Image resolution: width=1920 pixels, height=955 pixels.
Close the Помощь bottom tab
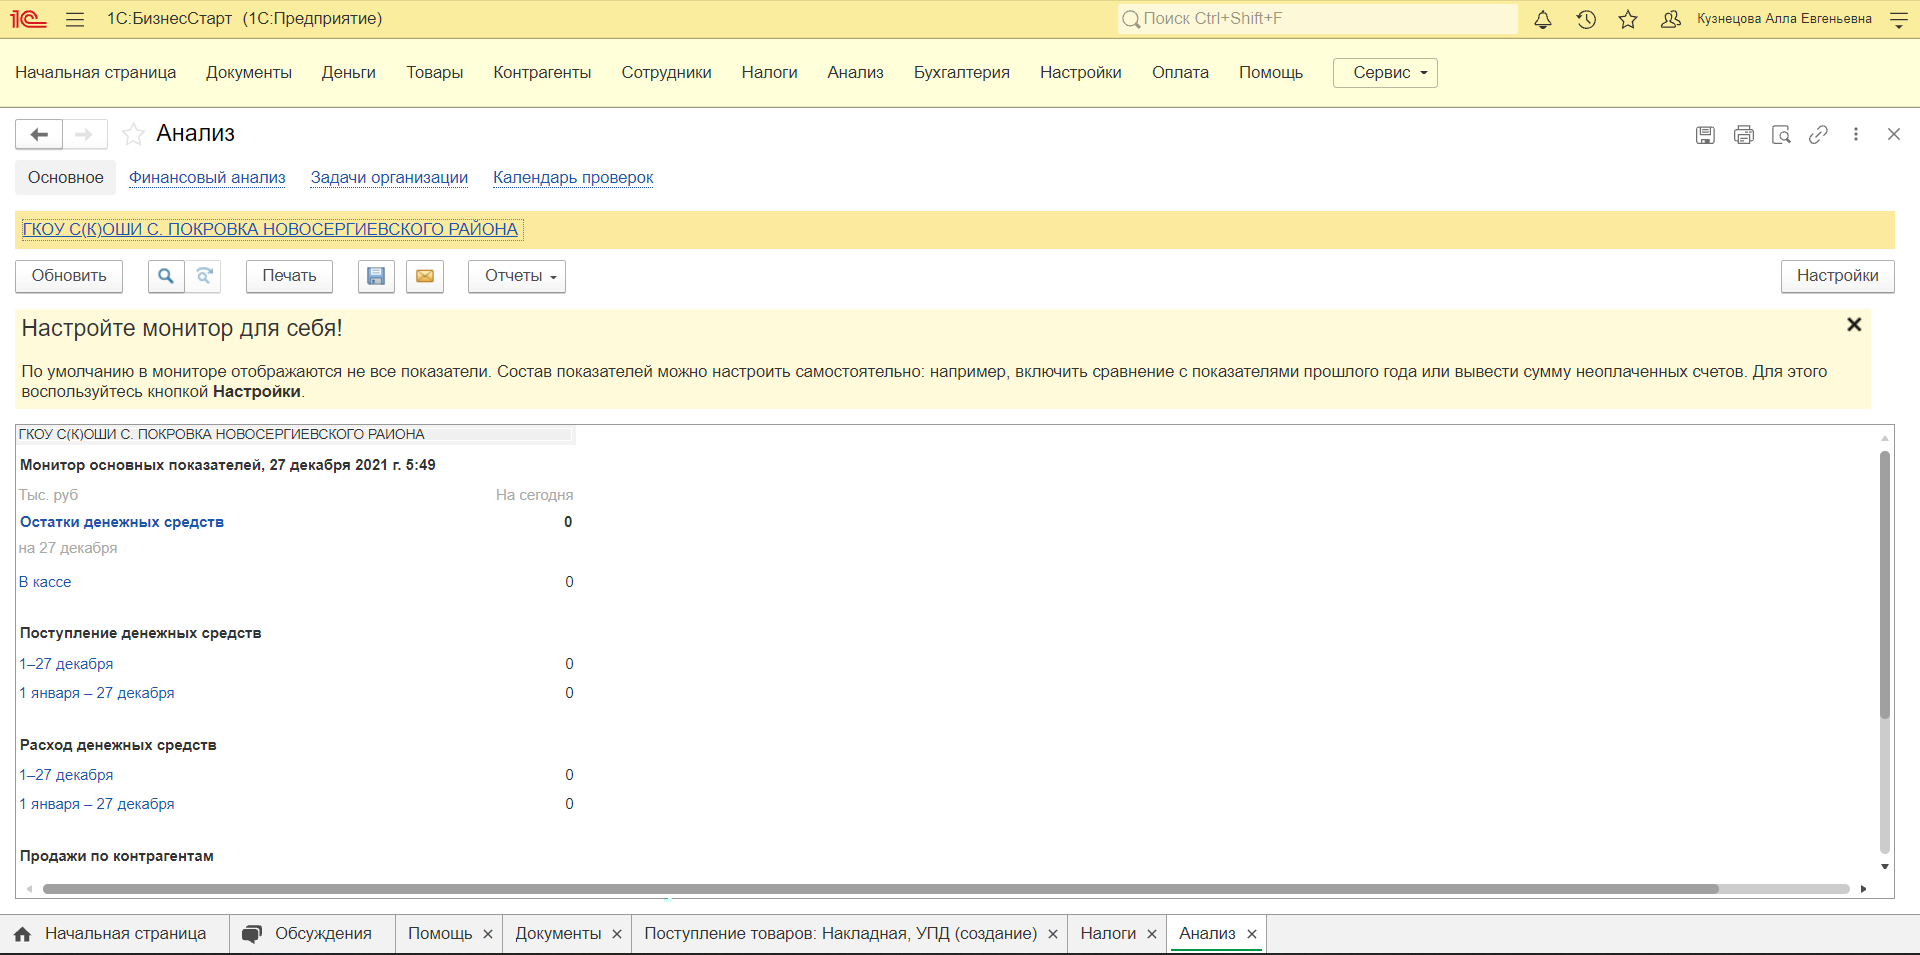point(488,934)
